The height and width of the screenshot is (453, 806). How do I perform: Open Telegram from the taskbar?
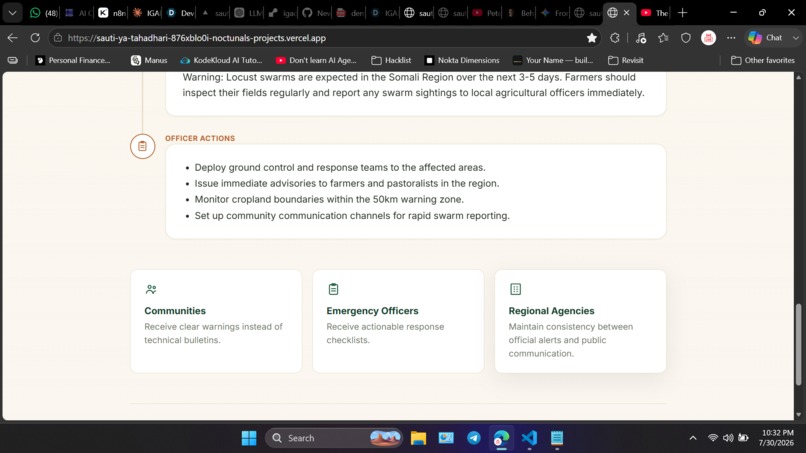pyautogui.click(x=474, y=438)
